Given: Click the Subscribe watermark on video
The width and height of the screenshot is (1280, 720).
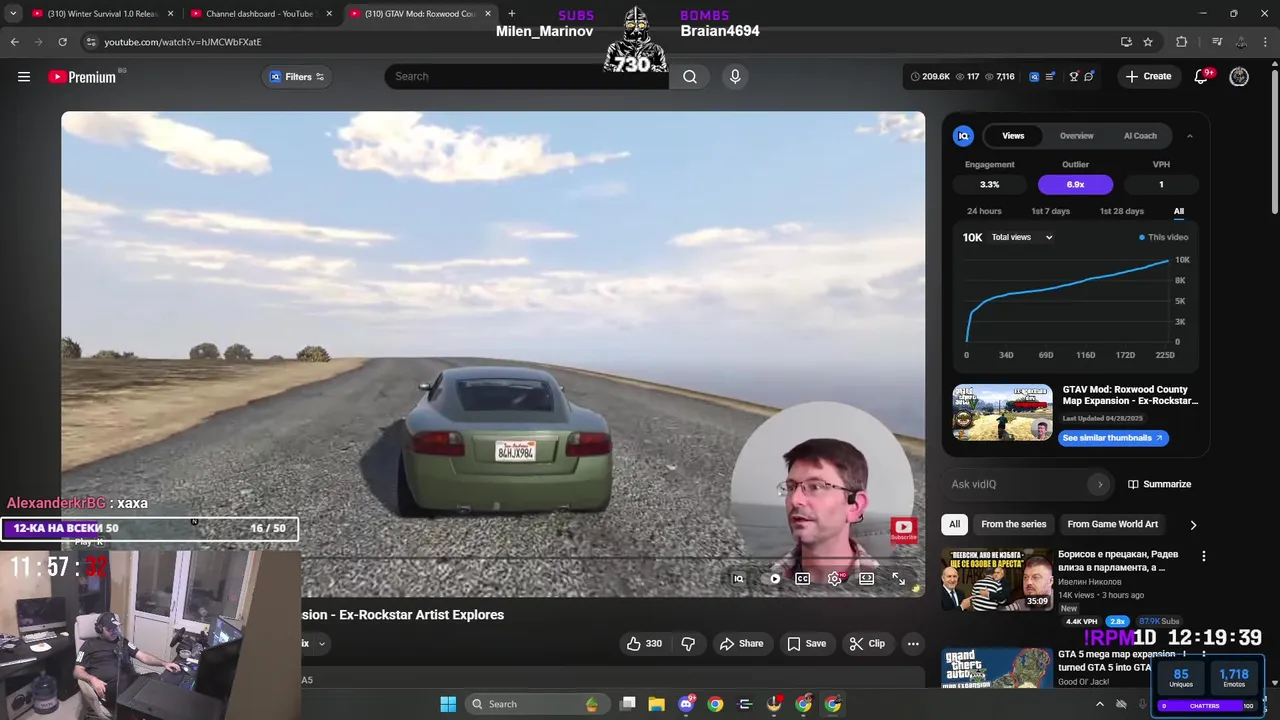Looking at the screenshot, I should click(903, 530).
